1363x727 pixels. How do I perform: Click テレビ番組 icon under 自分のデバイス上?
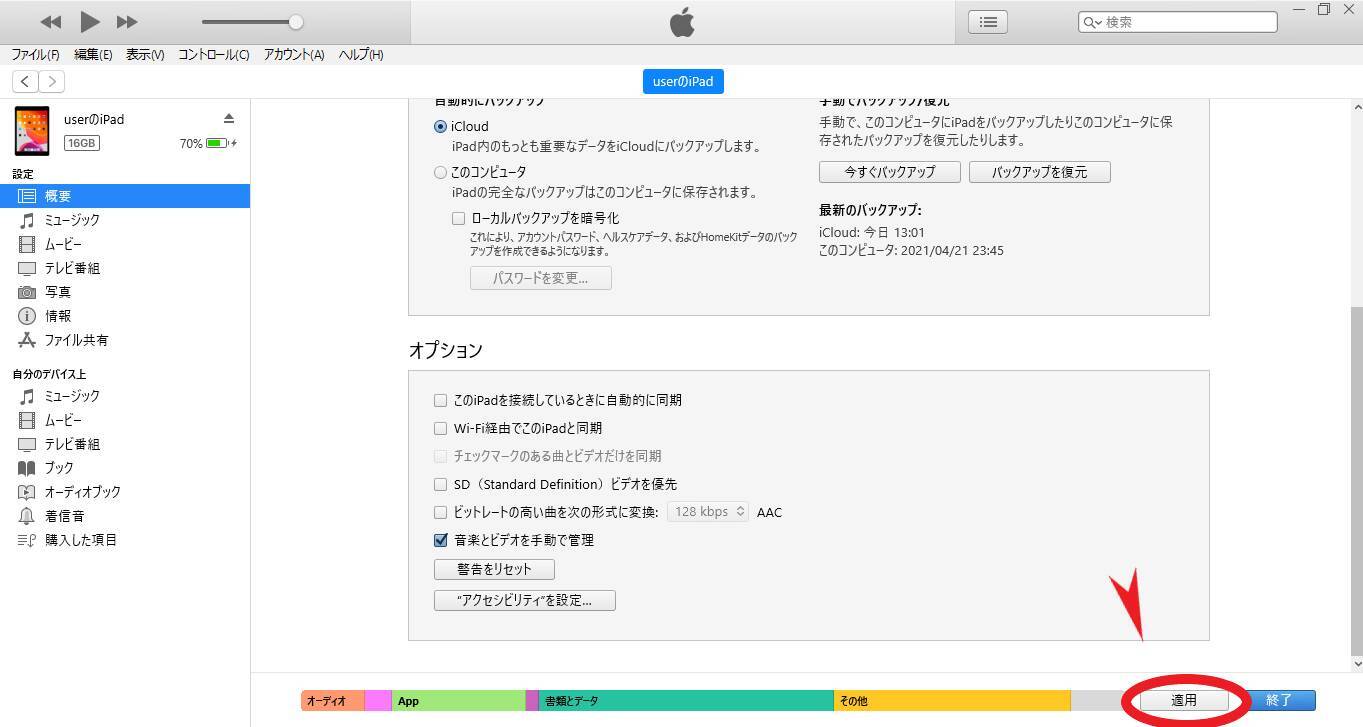tap(27, 444)
